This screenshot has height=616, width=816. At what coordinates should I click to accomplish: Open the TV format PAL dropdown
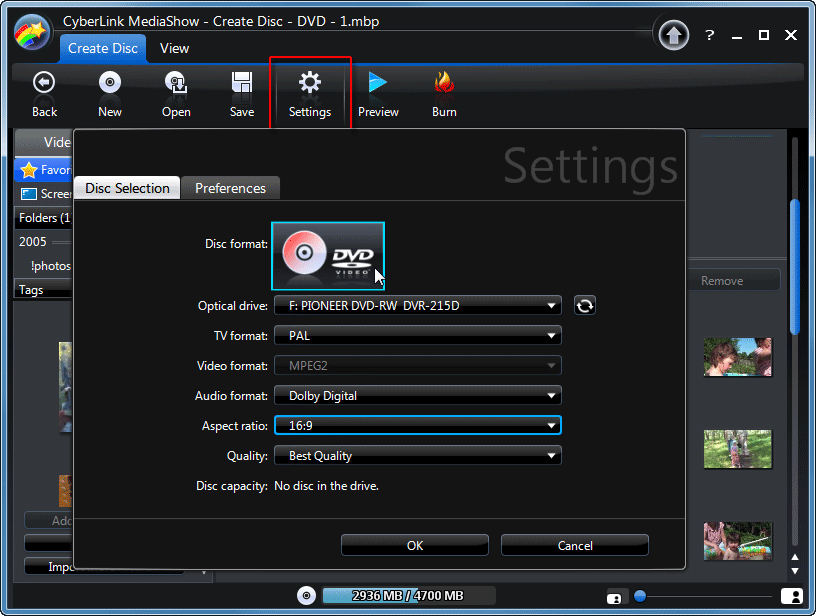coord(417,336)
